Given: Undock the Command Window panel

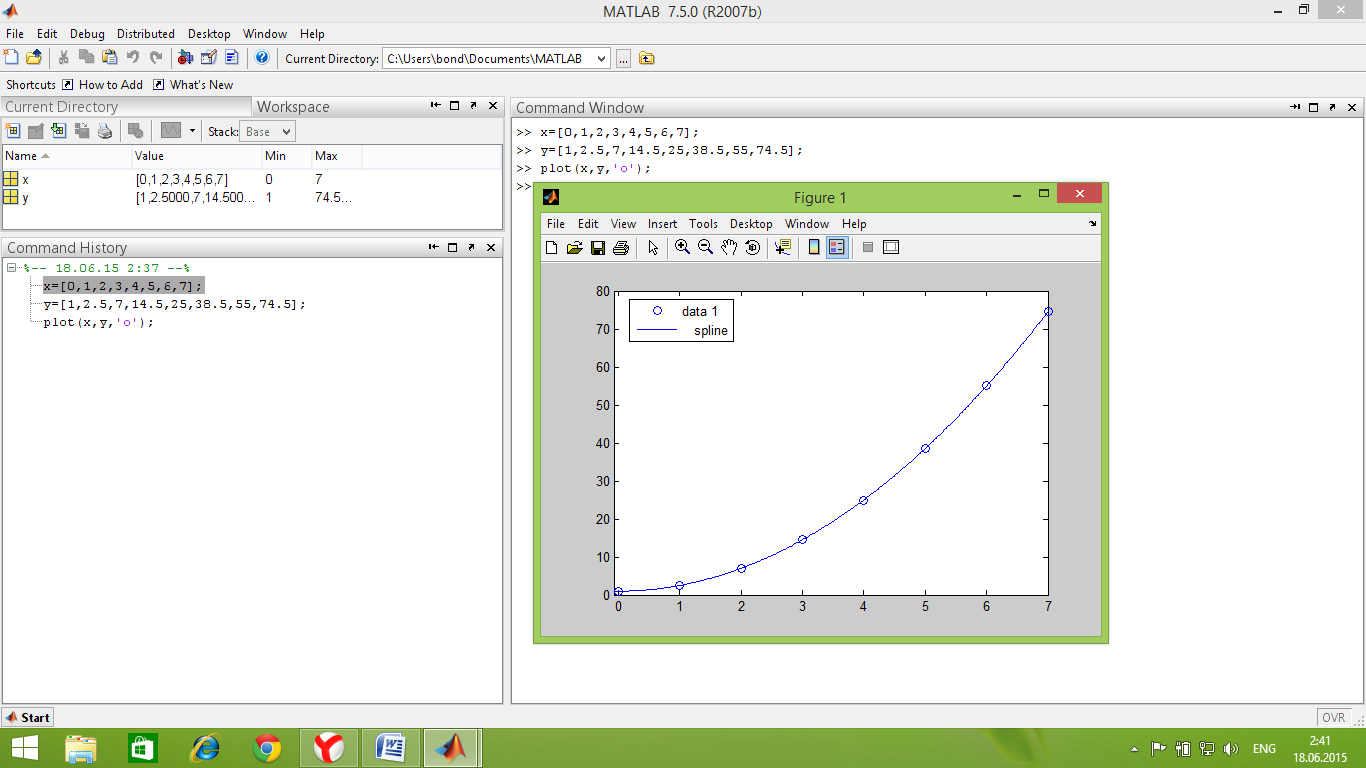Looking at the screenshot, I should (x=1333, y=107).
